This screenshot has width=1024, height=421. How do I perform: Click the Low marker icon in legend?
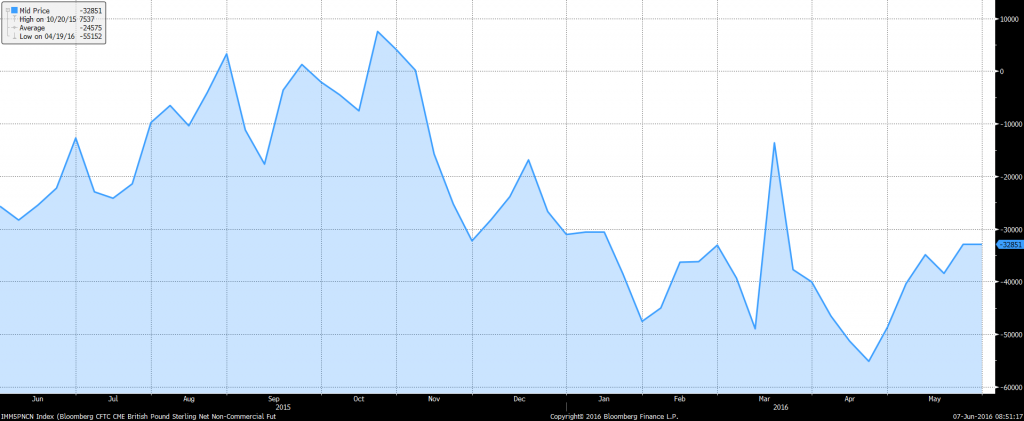[14, 37]
